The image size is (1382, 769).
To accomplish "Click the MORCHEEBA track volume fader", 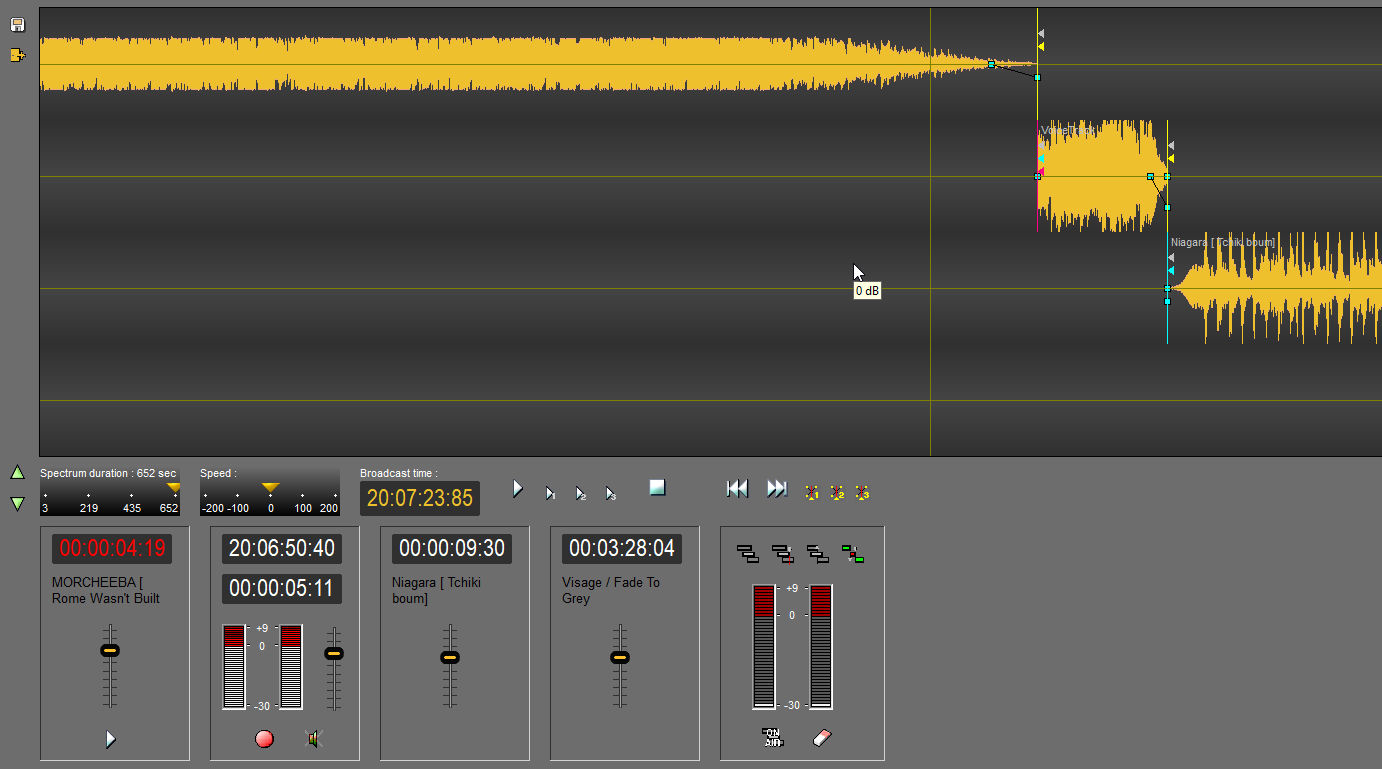I will click(110, 651).
